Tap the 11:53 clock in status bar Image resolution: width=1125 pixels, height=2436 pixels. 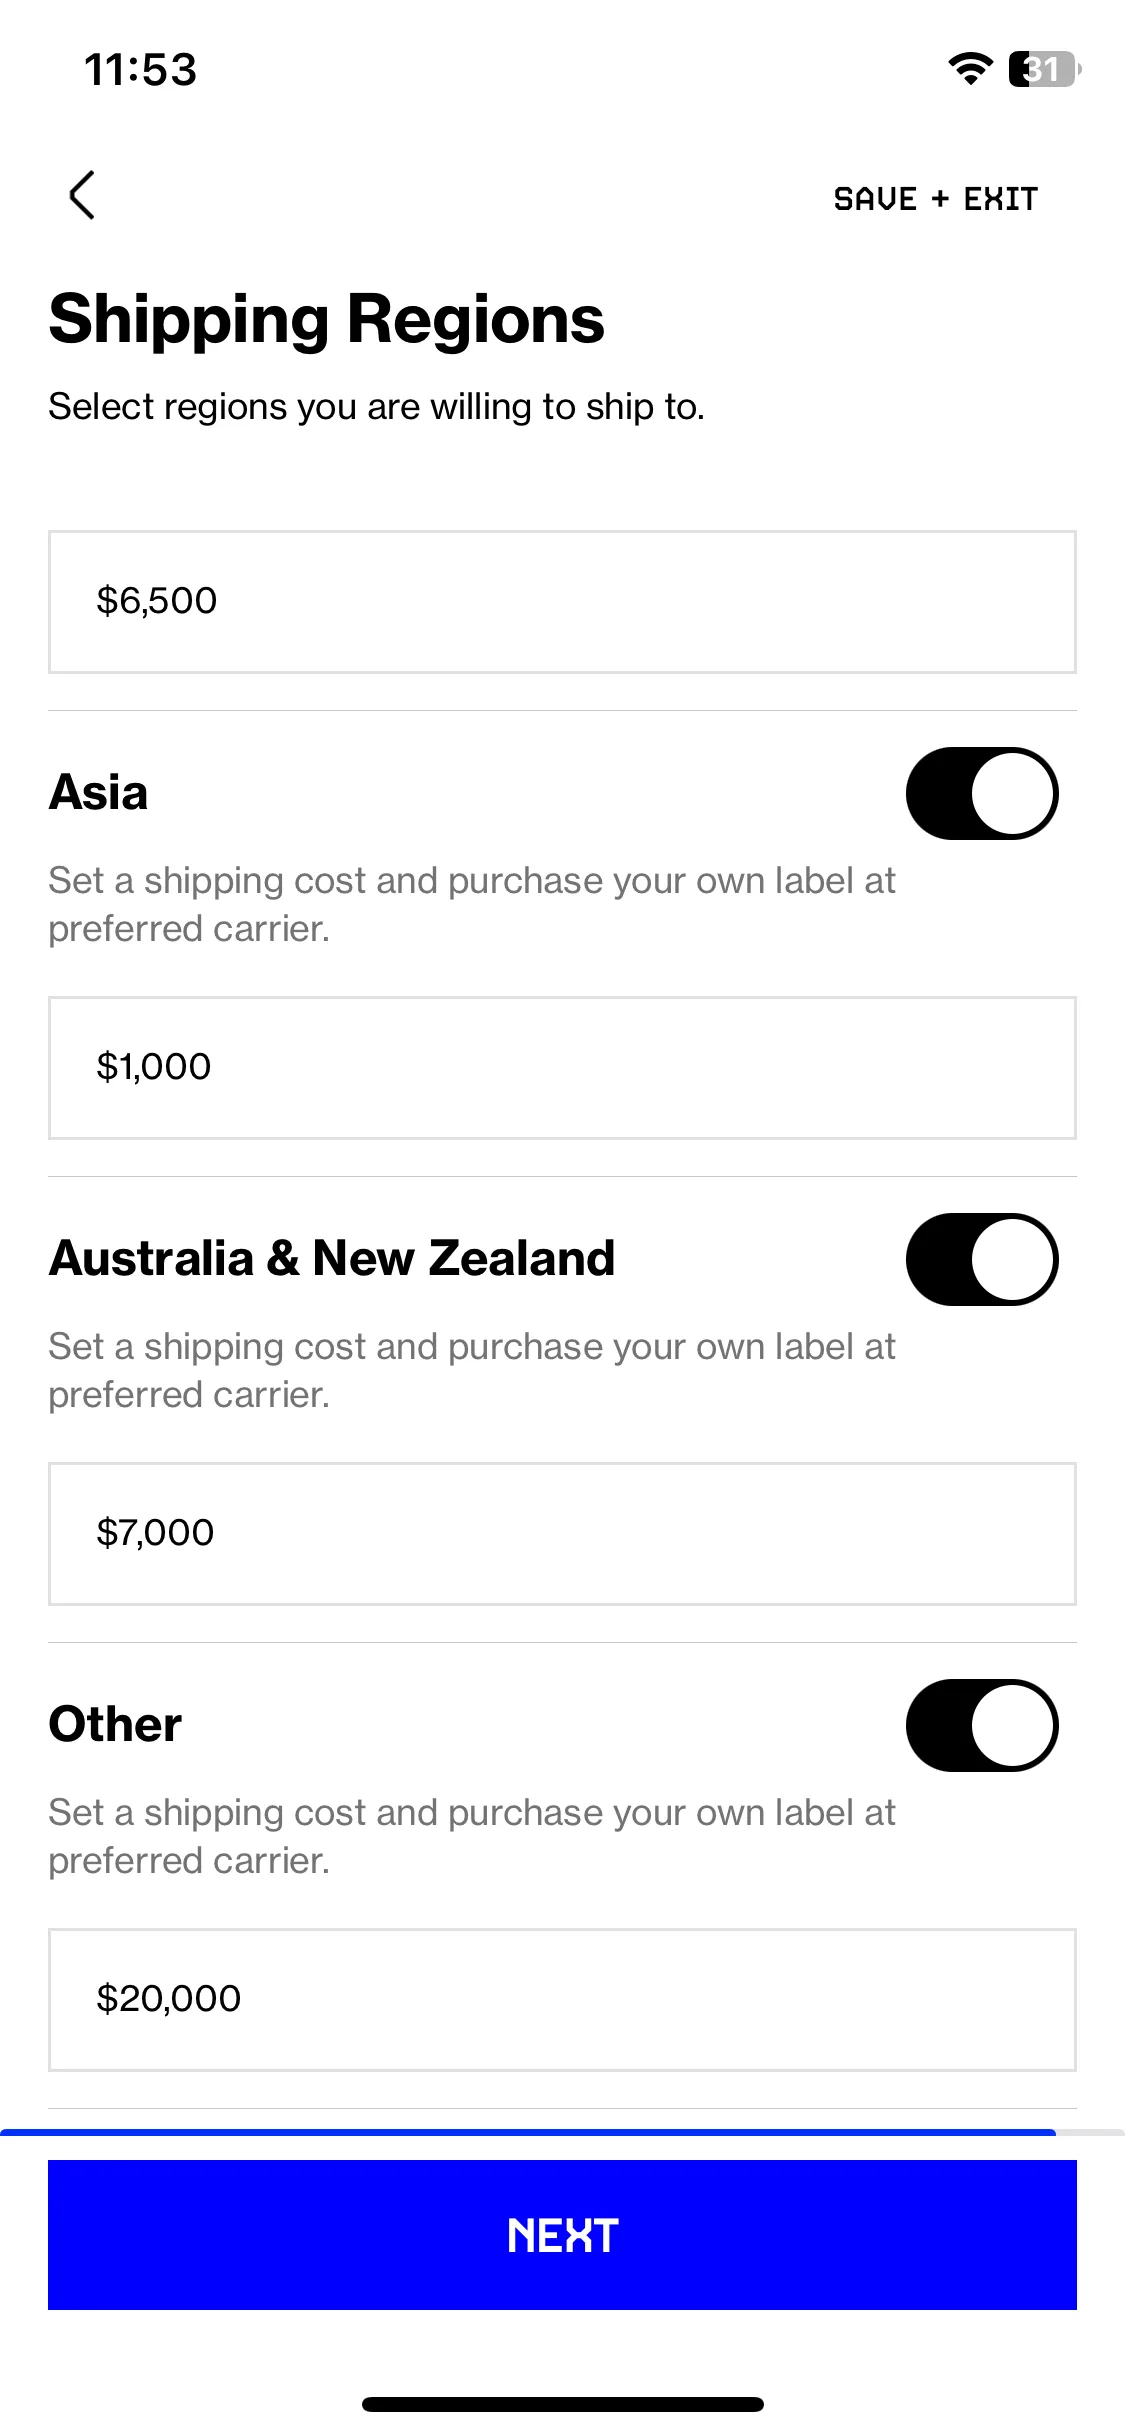pyautogui.click(x=140, y=70)
